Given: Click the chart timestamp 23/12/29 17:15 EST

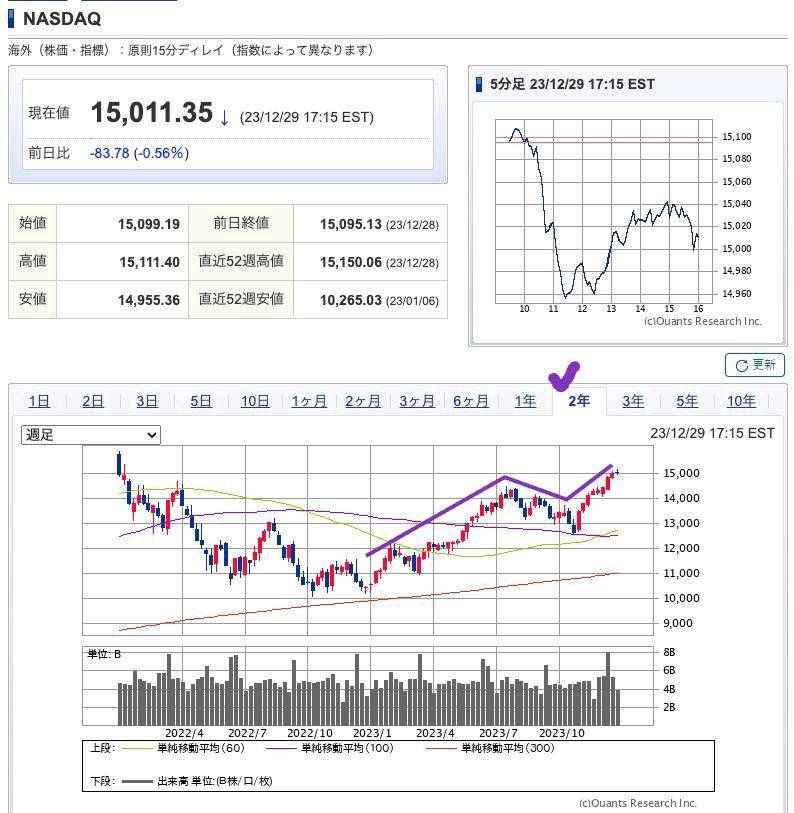Looking at the screenshot, I should [712, 433].
